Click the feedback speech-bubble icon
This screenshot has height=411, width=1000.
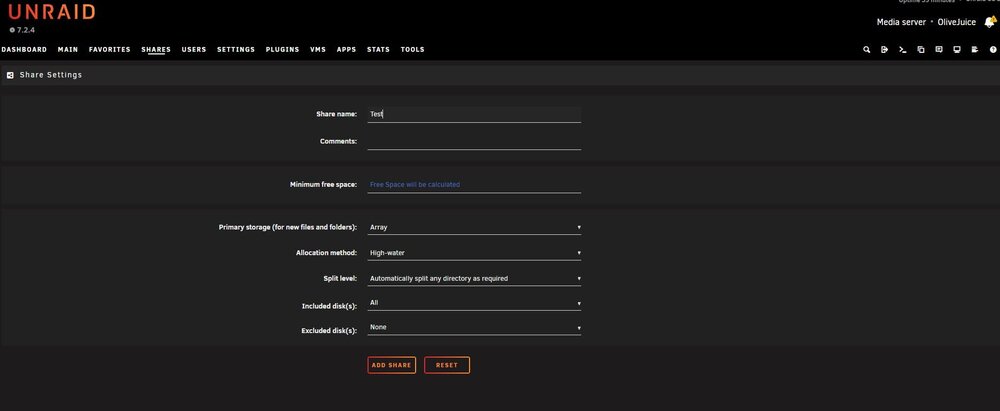939,50
